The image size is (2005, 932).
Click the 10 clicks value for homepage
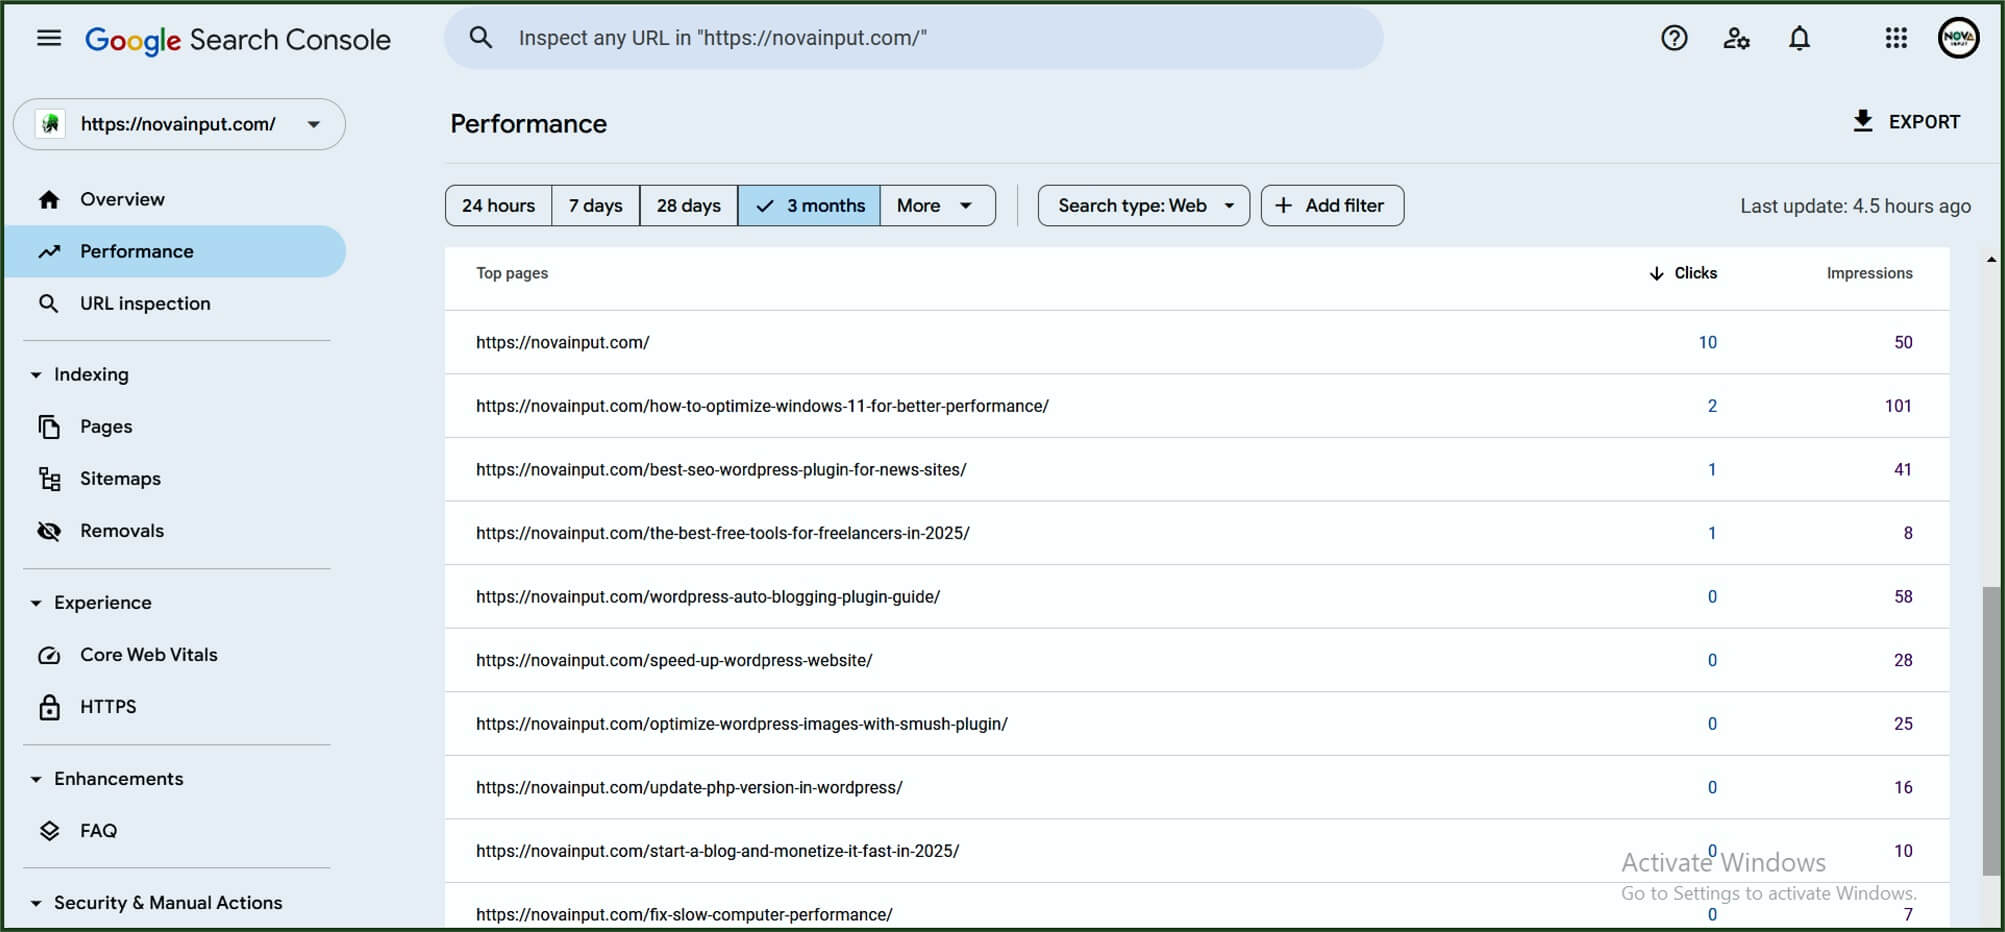[x=1707, y=342]
